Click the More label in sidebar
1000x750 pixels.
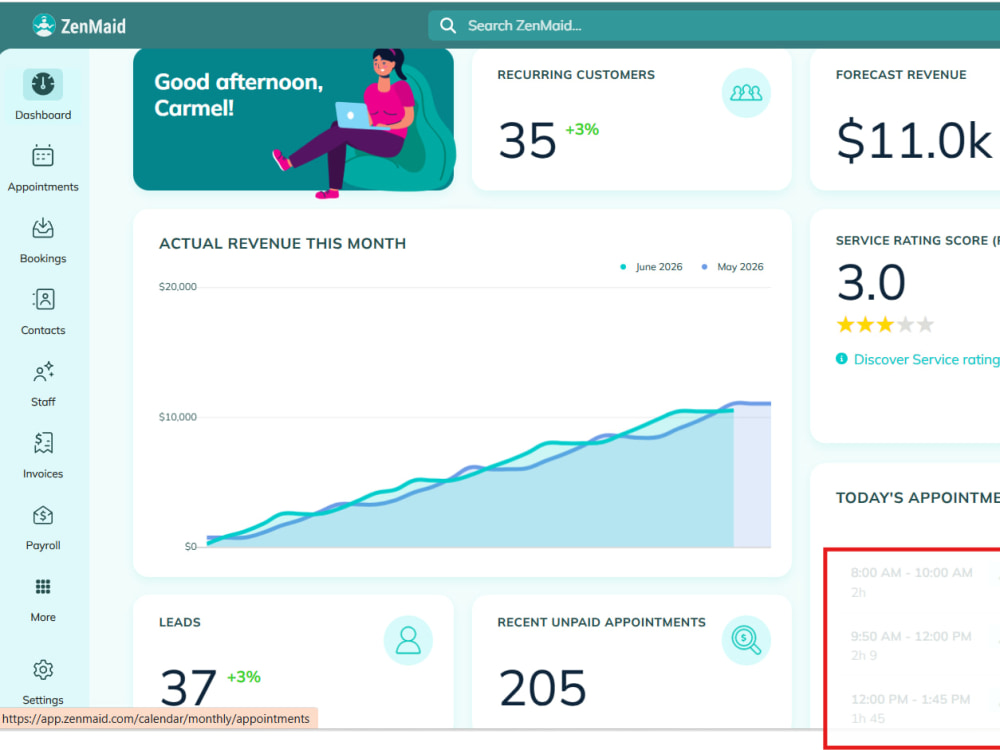tap(43, 617)
